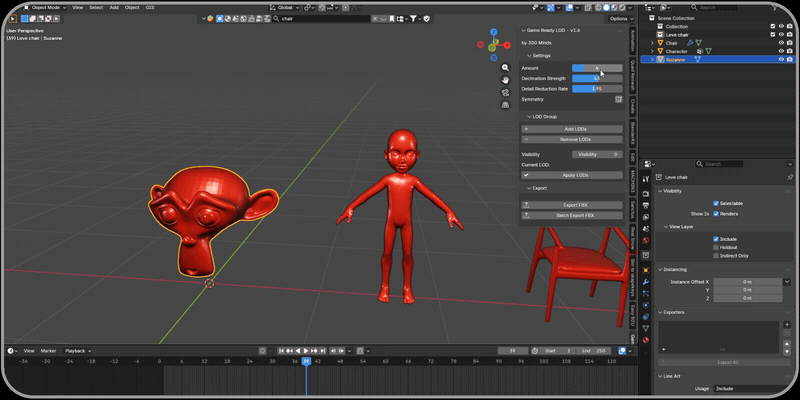Open the View Layer properties tab icon
800x400 pixels.
[646, 217]
